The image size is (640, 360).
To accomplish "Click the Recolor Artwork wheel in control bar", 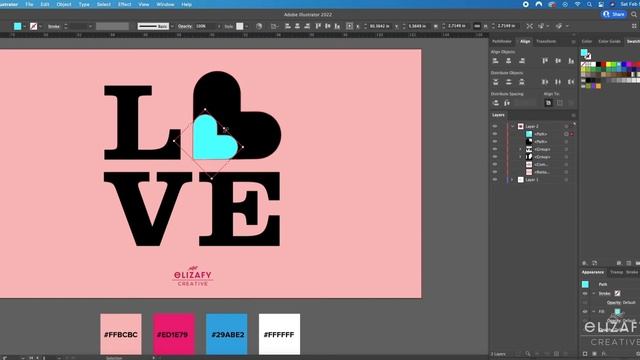I will tap(259, 26).
